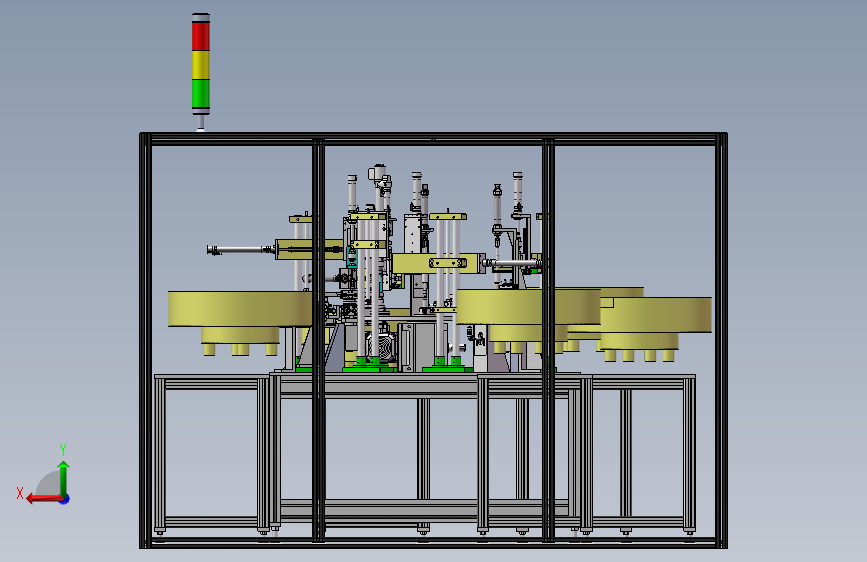
Task: Select the horizontal cylinder rod at left of machine
Action: click(x=241, y=250)
